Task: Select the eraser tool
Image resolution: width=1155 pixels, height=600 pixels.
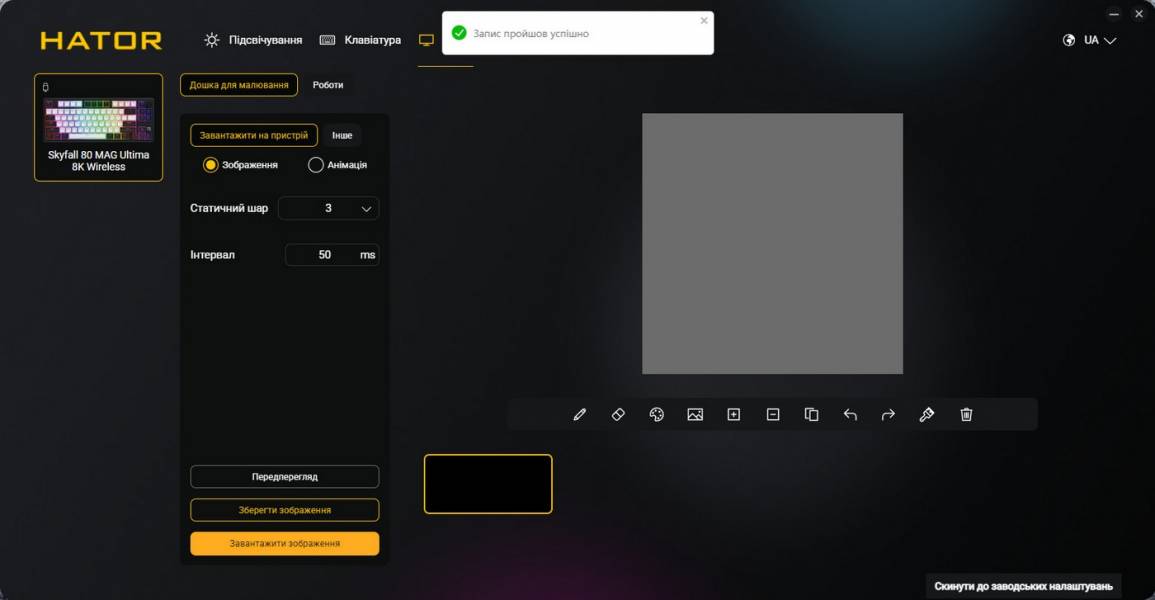Action: [618, 414]
